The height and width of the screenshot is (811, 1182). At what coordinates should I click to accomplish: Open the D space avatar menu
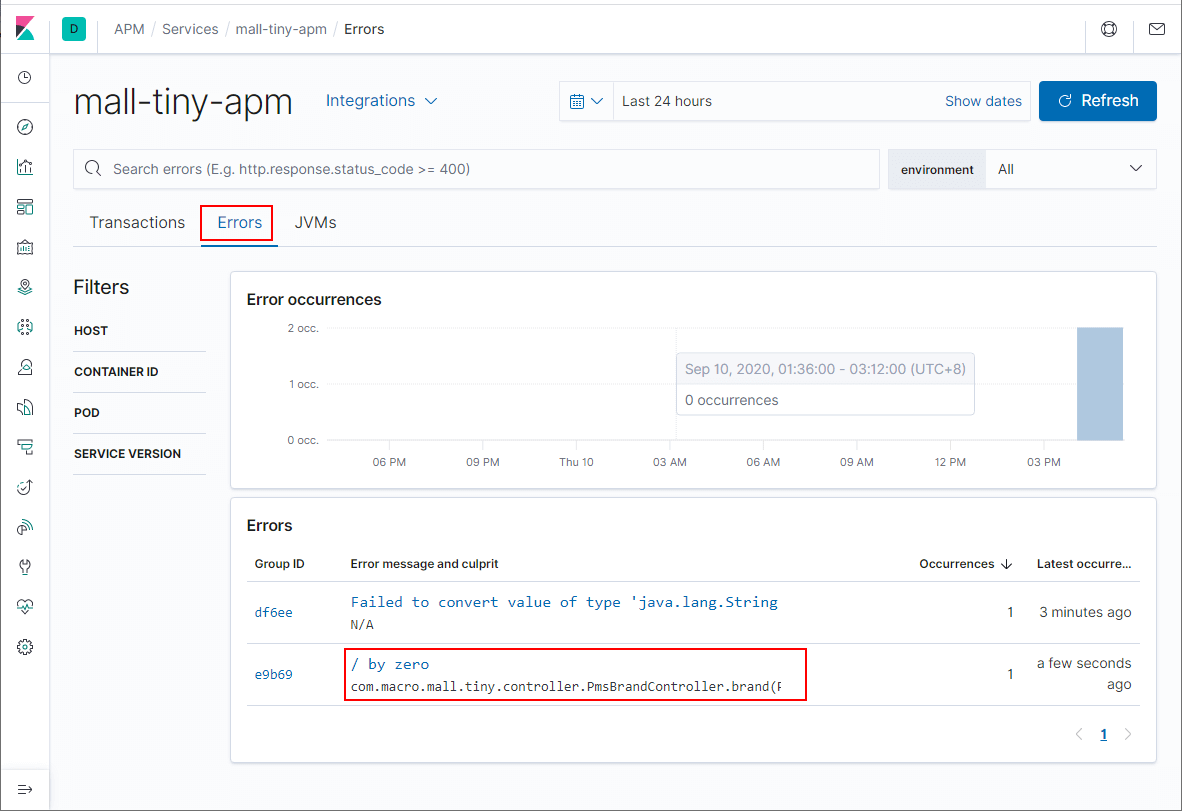click(x=74, y=29)
